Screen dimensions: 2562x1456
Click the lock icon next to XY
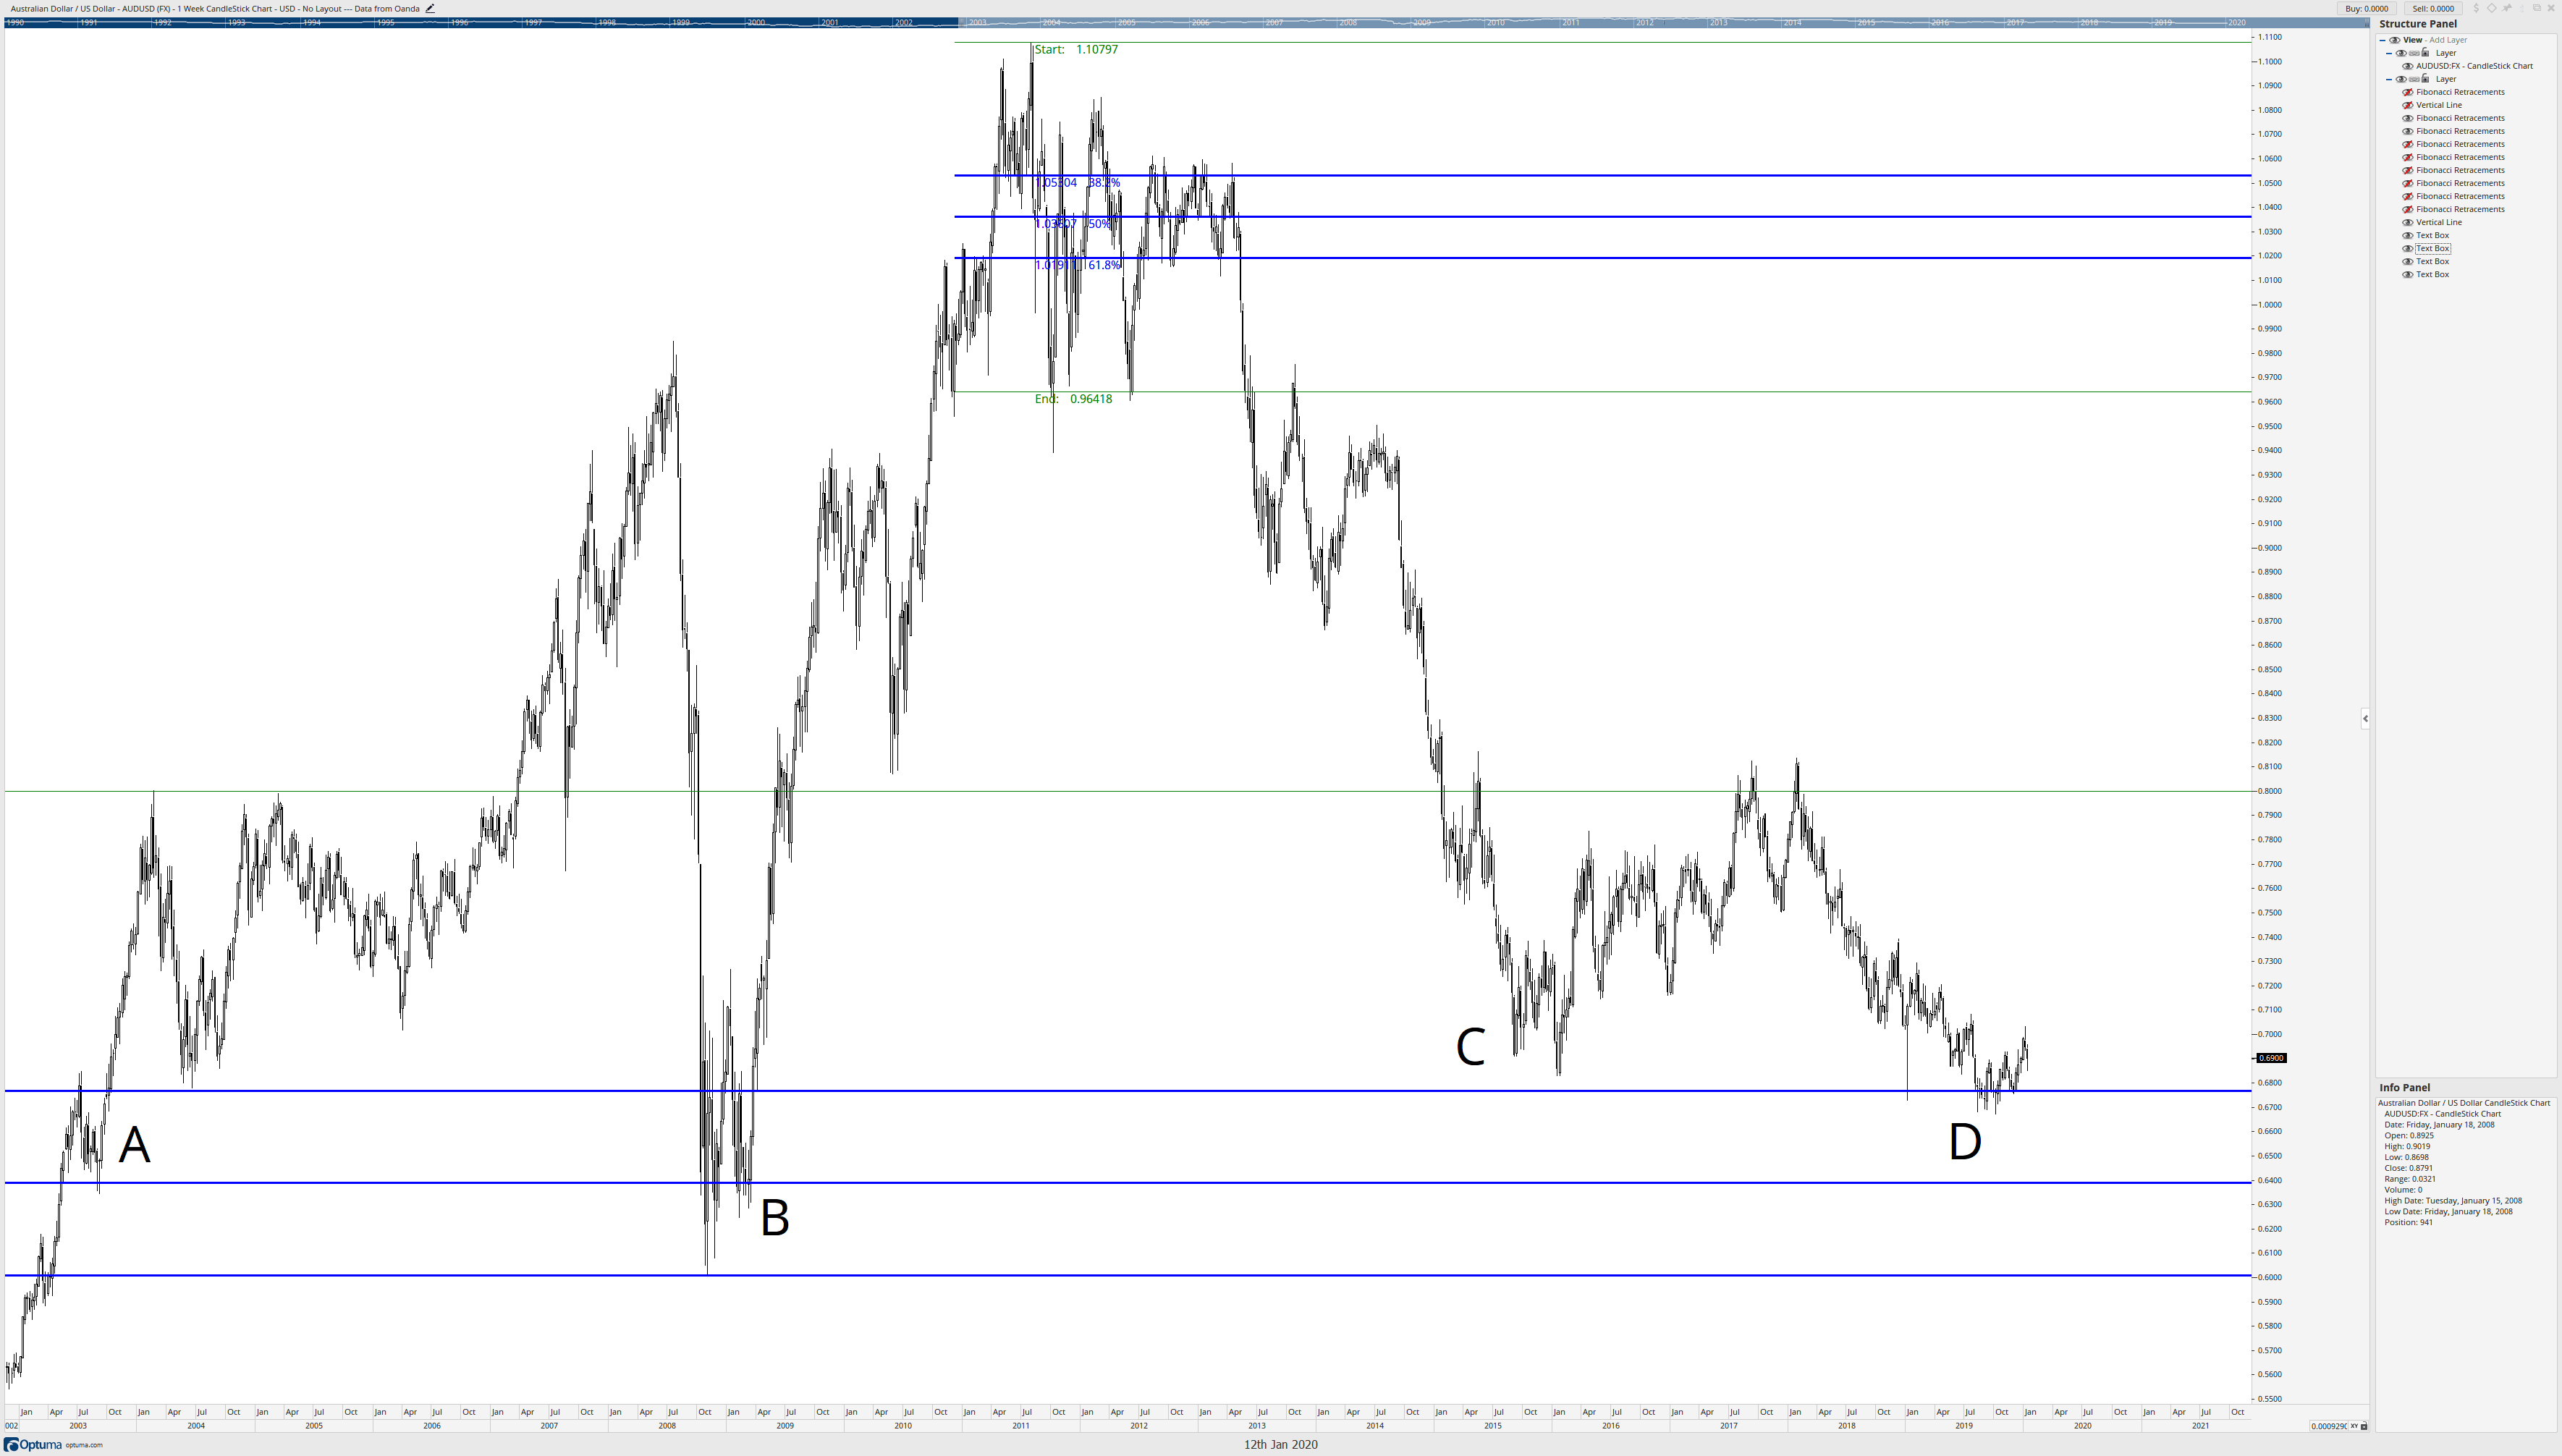[2364, 1426]
